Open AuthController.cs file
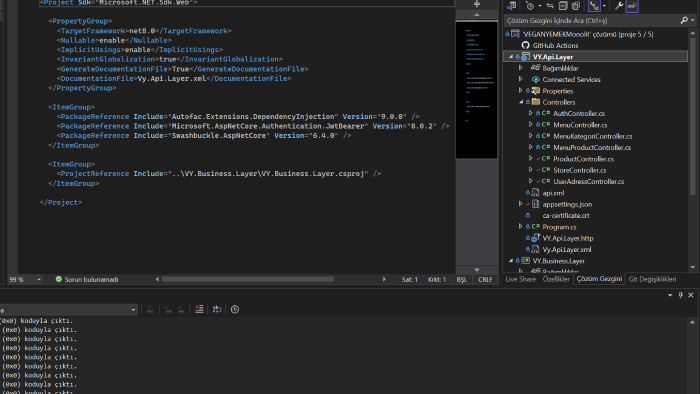 coord(579,113)
